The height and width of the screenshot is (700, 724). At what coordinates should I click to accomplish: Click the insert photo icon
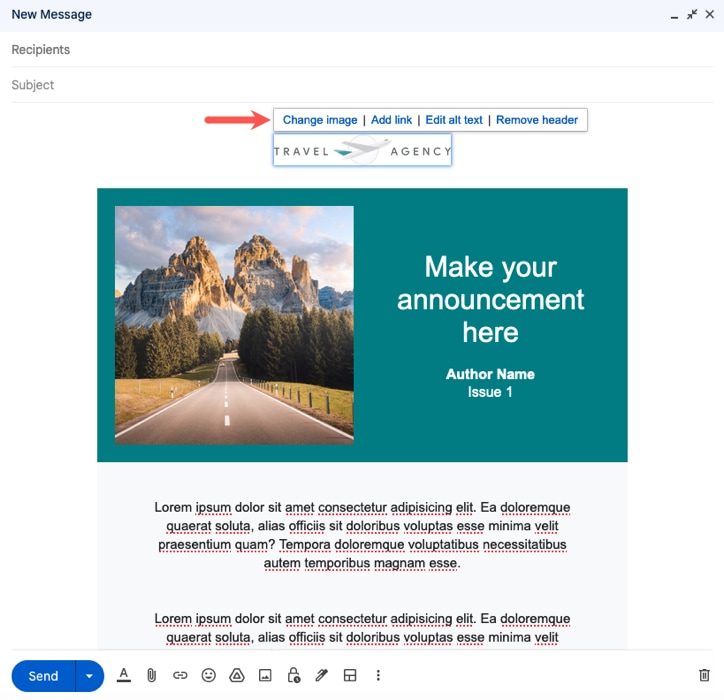pos(265,676)
